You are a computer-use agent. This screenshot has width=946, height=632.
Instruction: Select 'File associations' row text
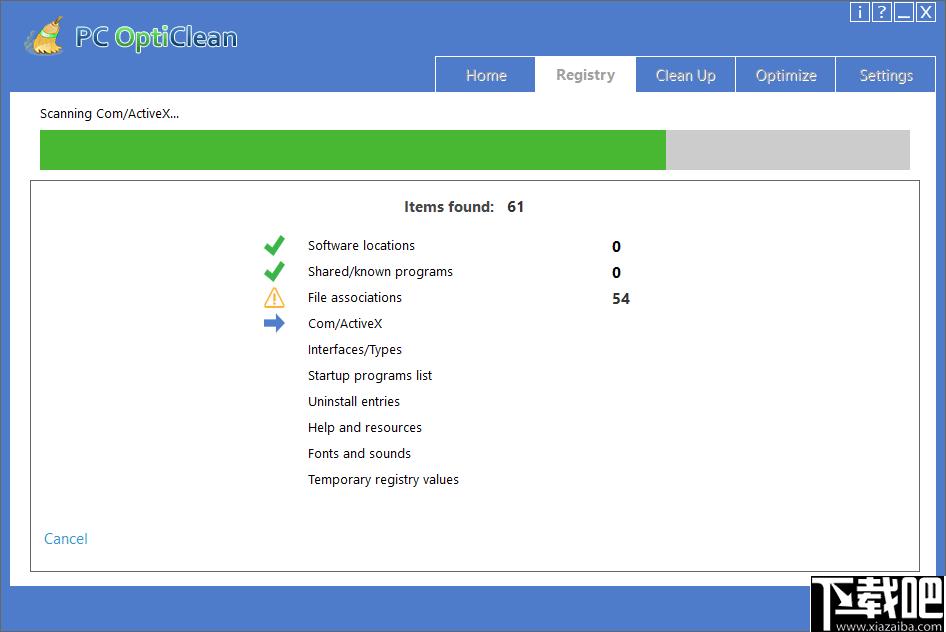pyautogui.click(x=354, y=297)
